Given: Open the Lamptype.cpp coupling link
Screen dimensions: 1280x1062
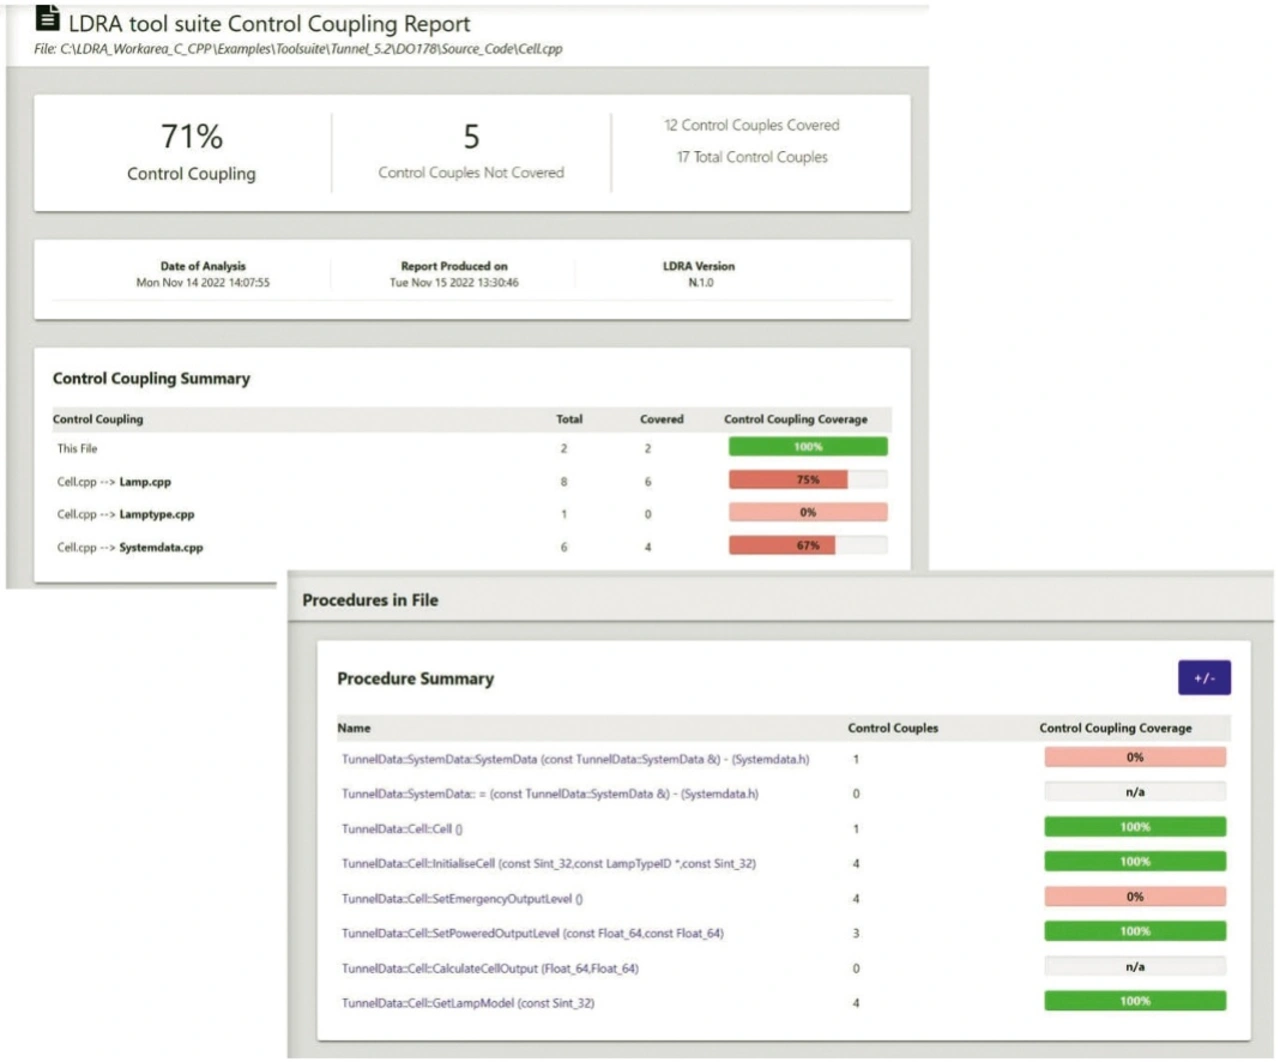Looking at the screenshot, I should [x=156, y=515].
